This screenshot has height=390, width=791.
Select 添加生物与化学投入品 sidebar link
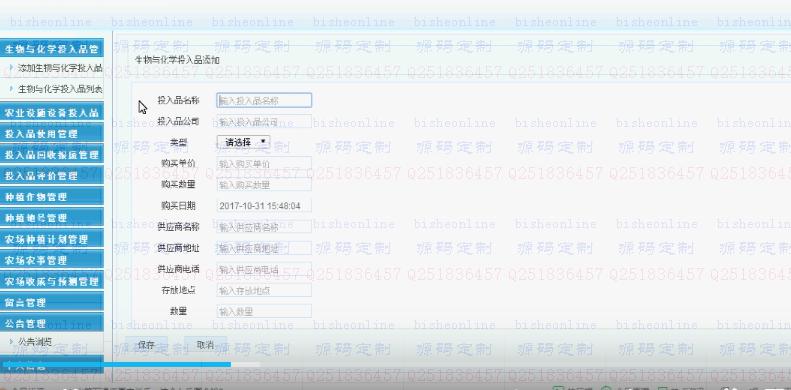coord(60,68)
